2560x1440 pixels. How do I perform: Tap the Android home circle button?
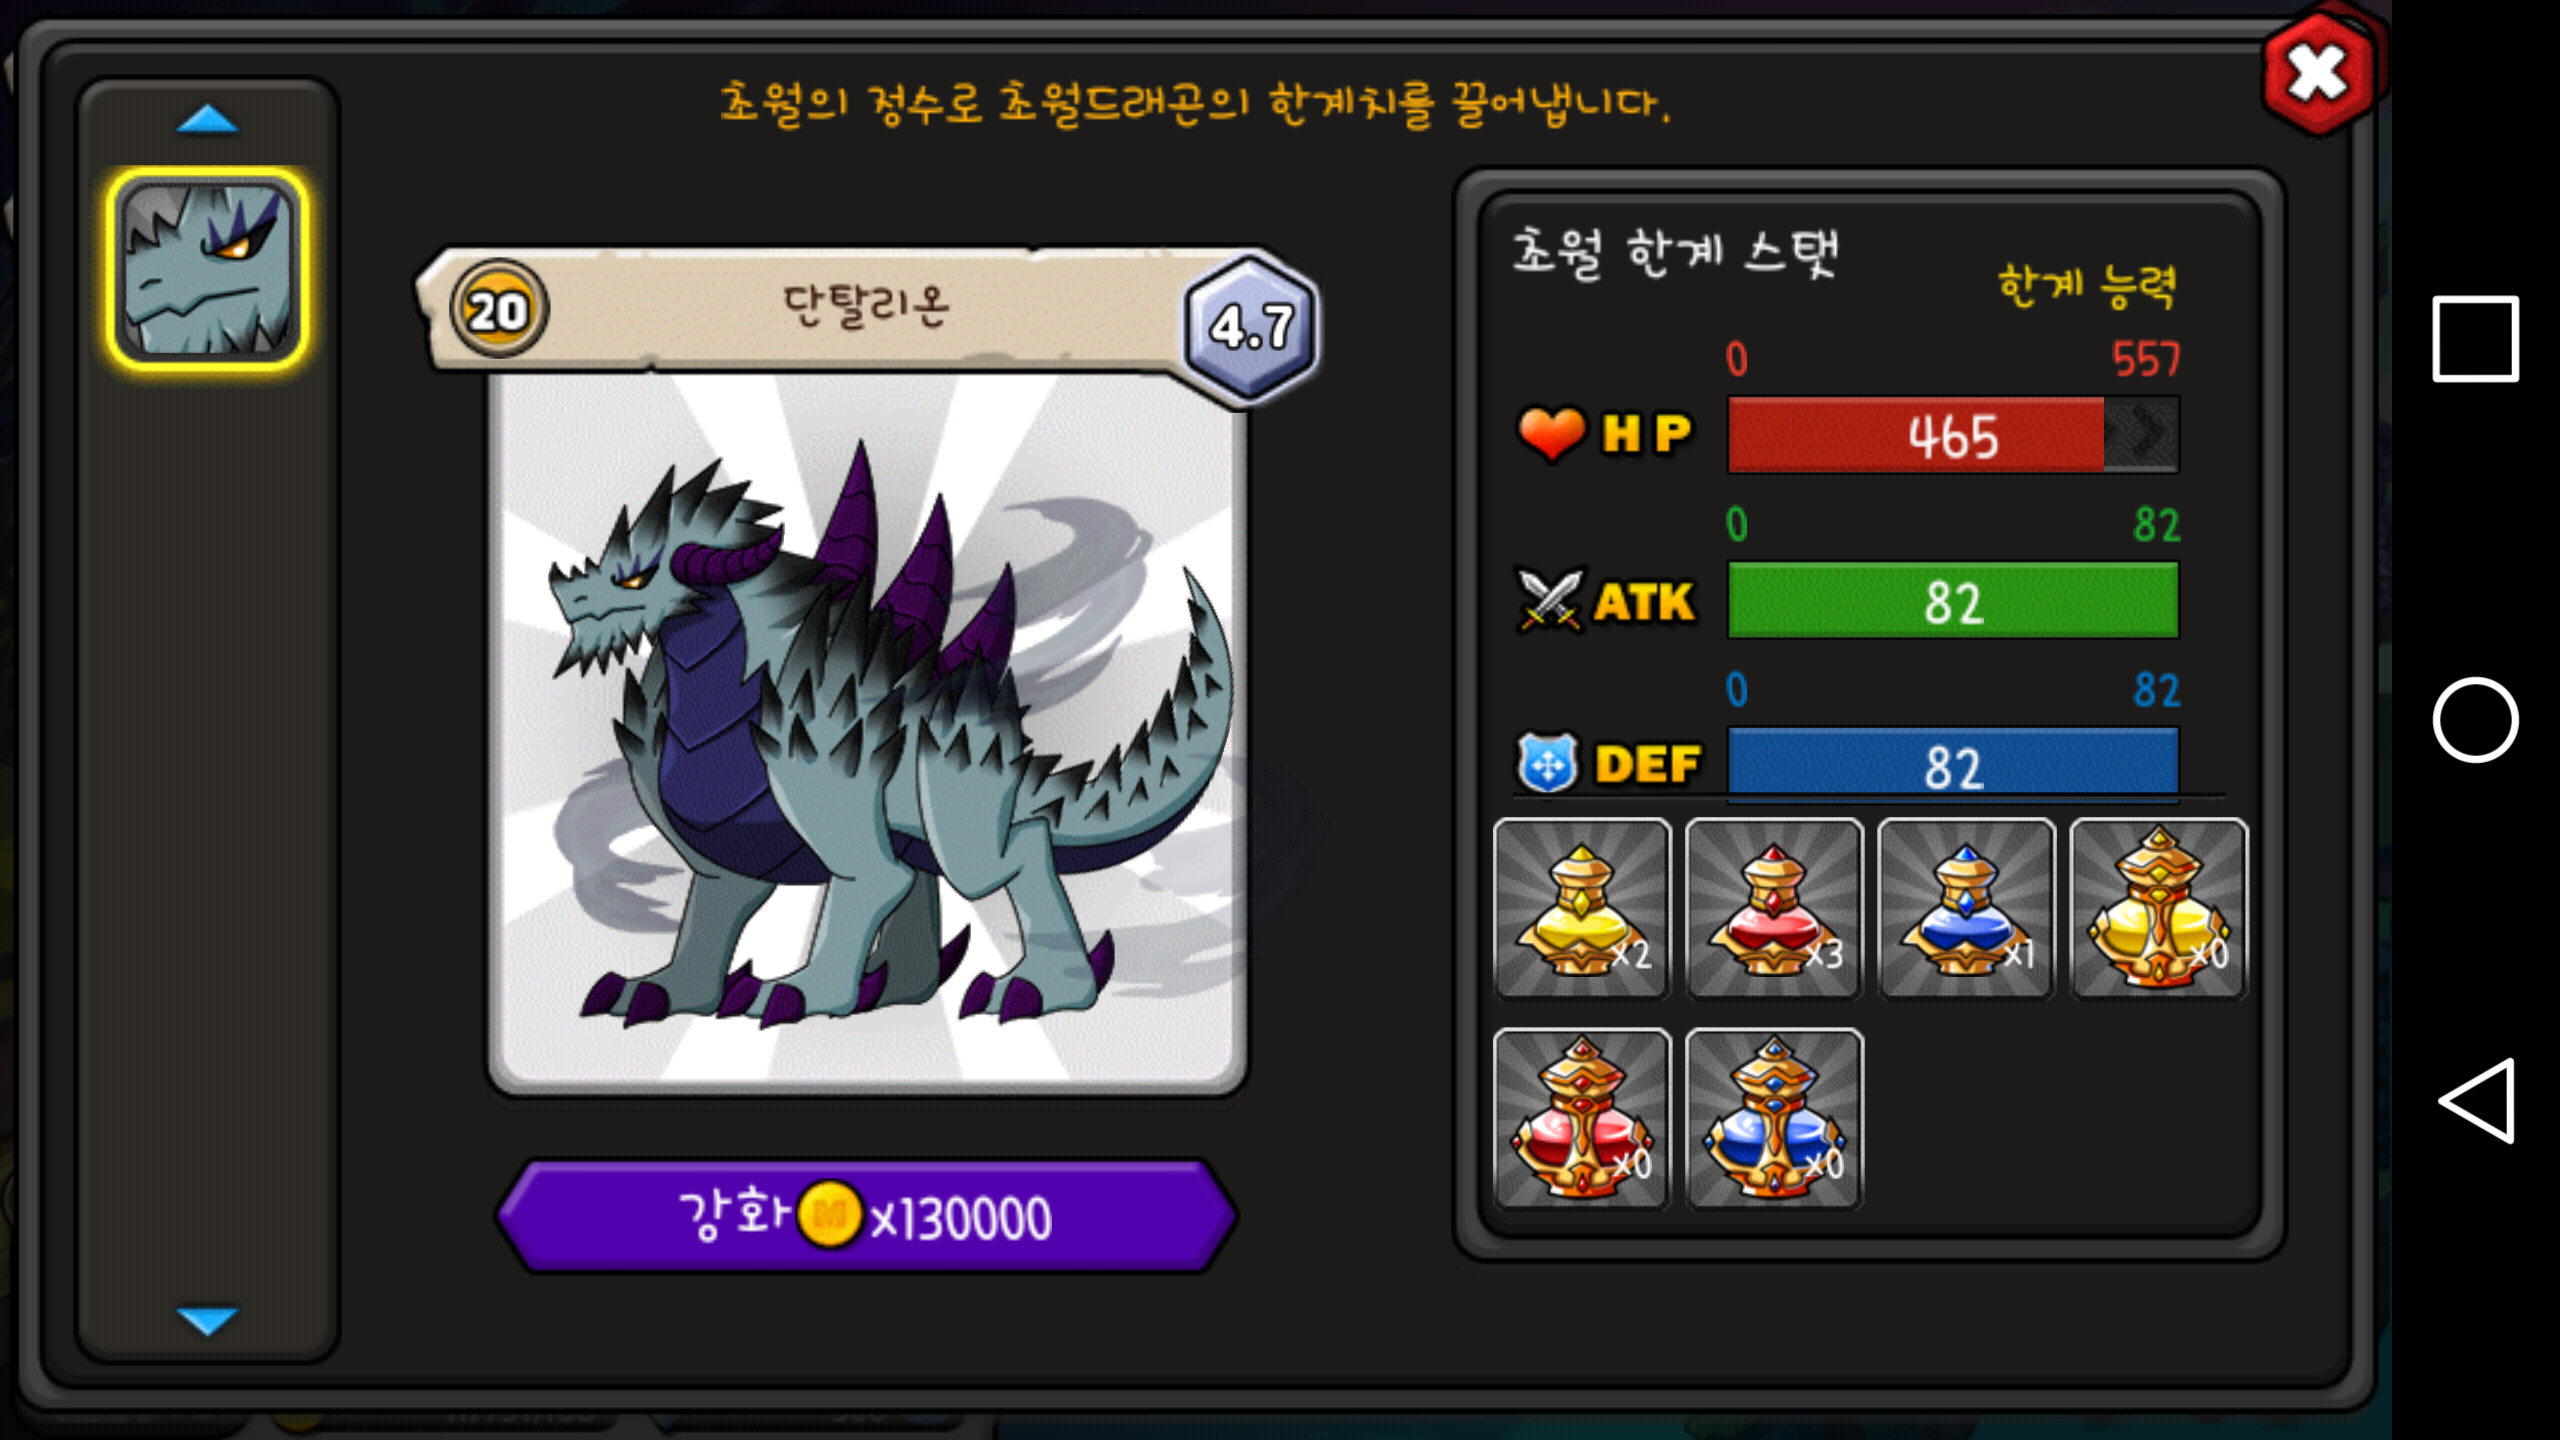click(2475, 720)
